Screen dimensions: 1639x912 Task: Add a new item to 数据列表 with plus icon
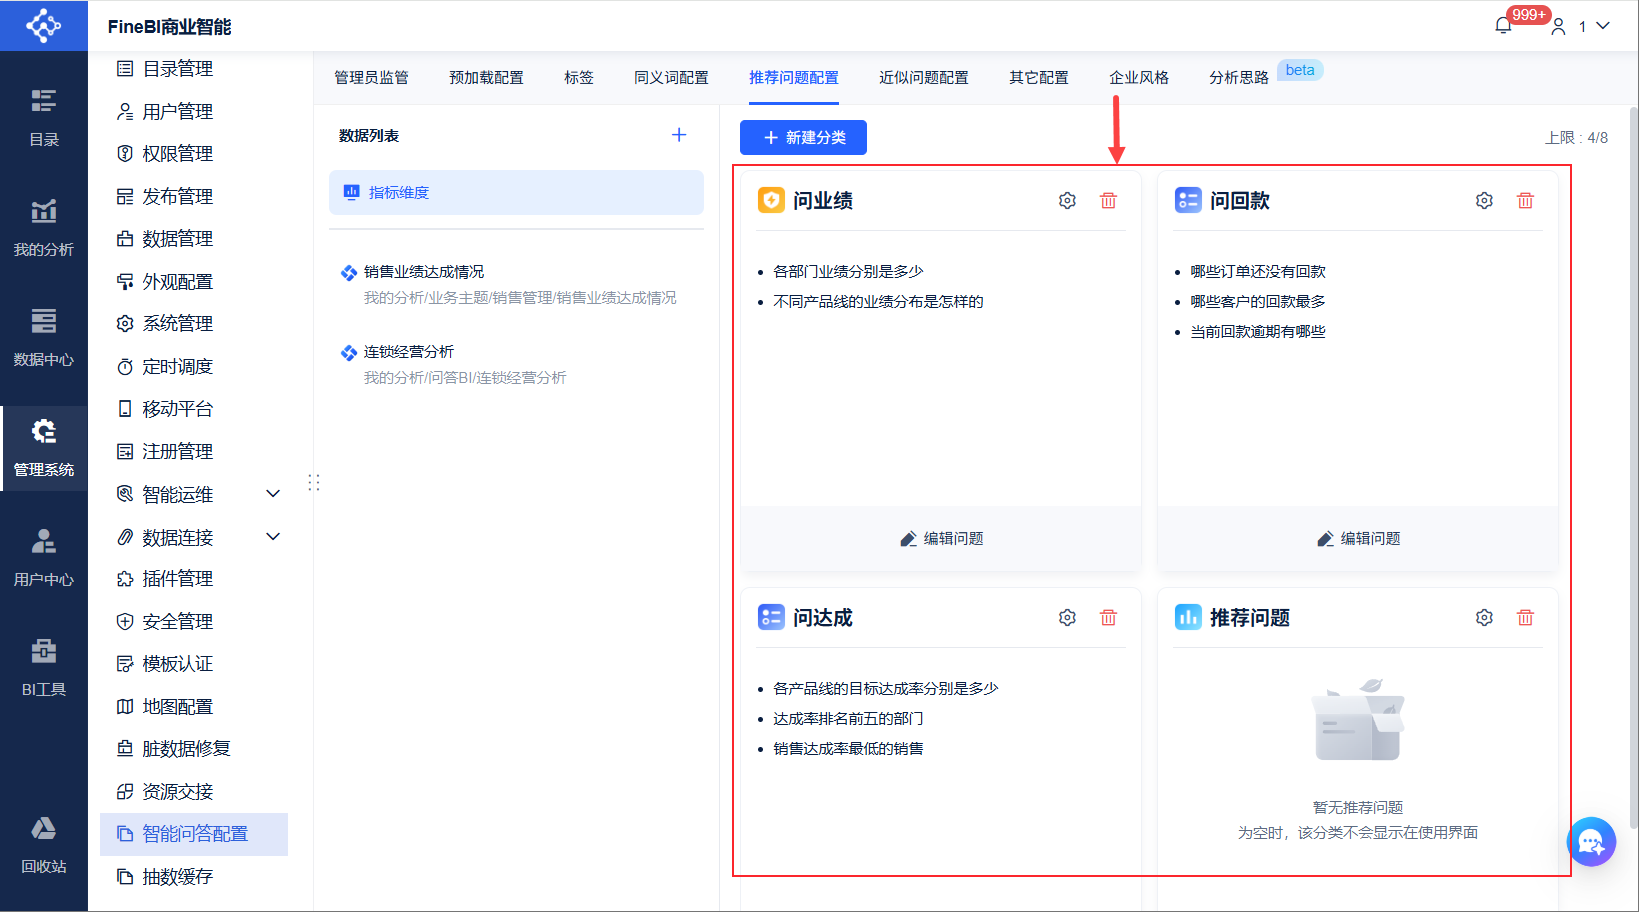tap(679, 135)
